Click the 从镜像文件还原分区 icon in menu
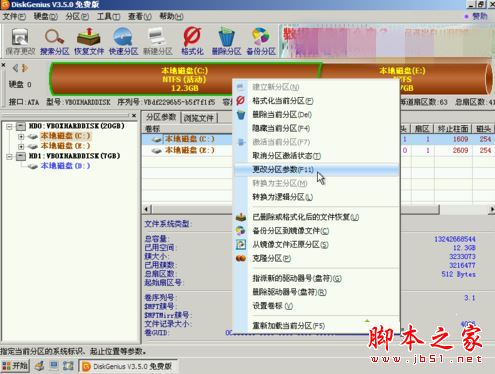495x374 pixels. pos(241,244)
